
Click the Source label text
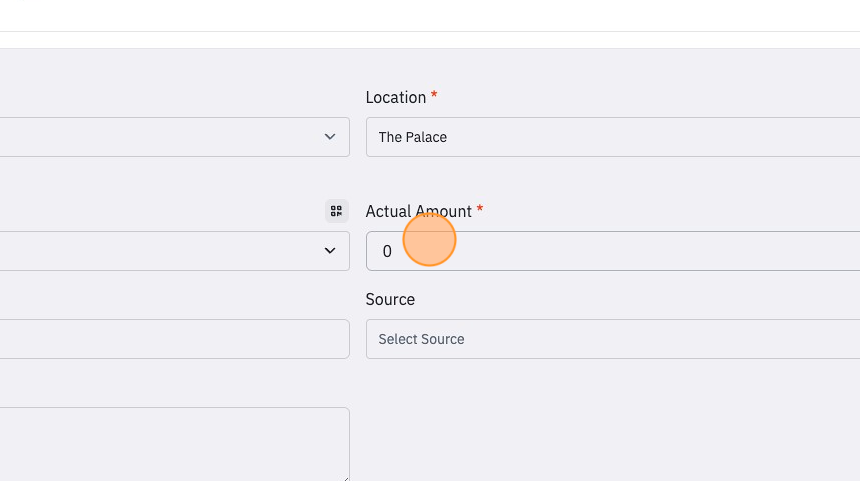(x=390, y=299)
